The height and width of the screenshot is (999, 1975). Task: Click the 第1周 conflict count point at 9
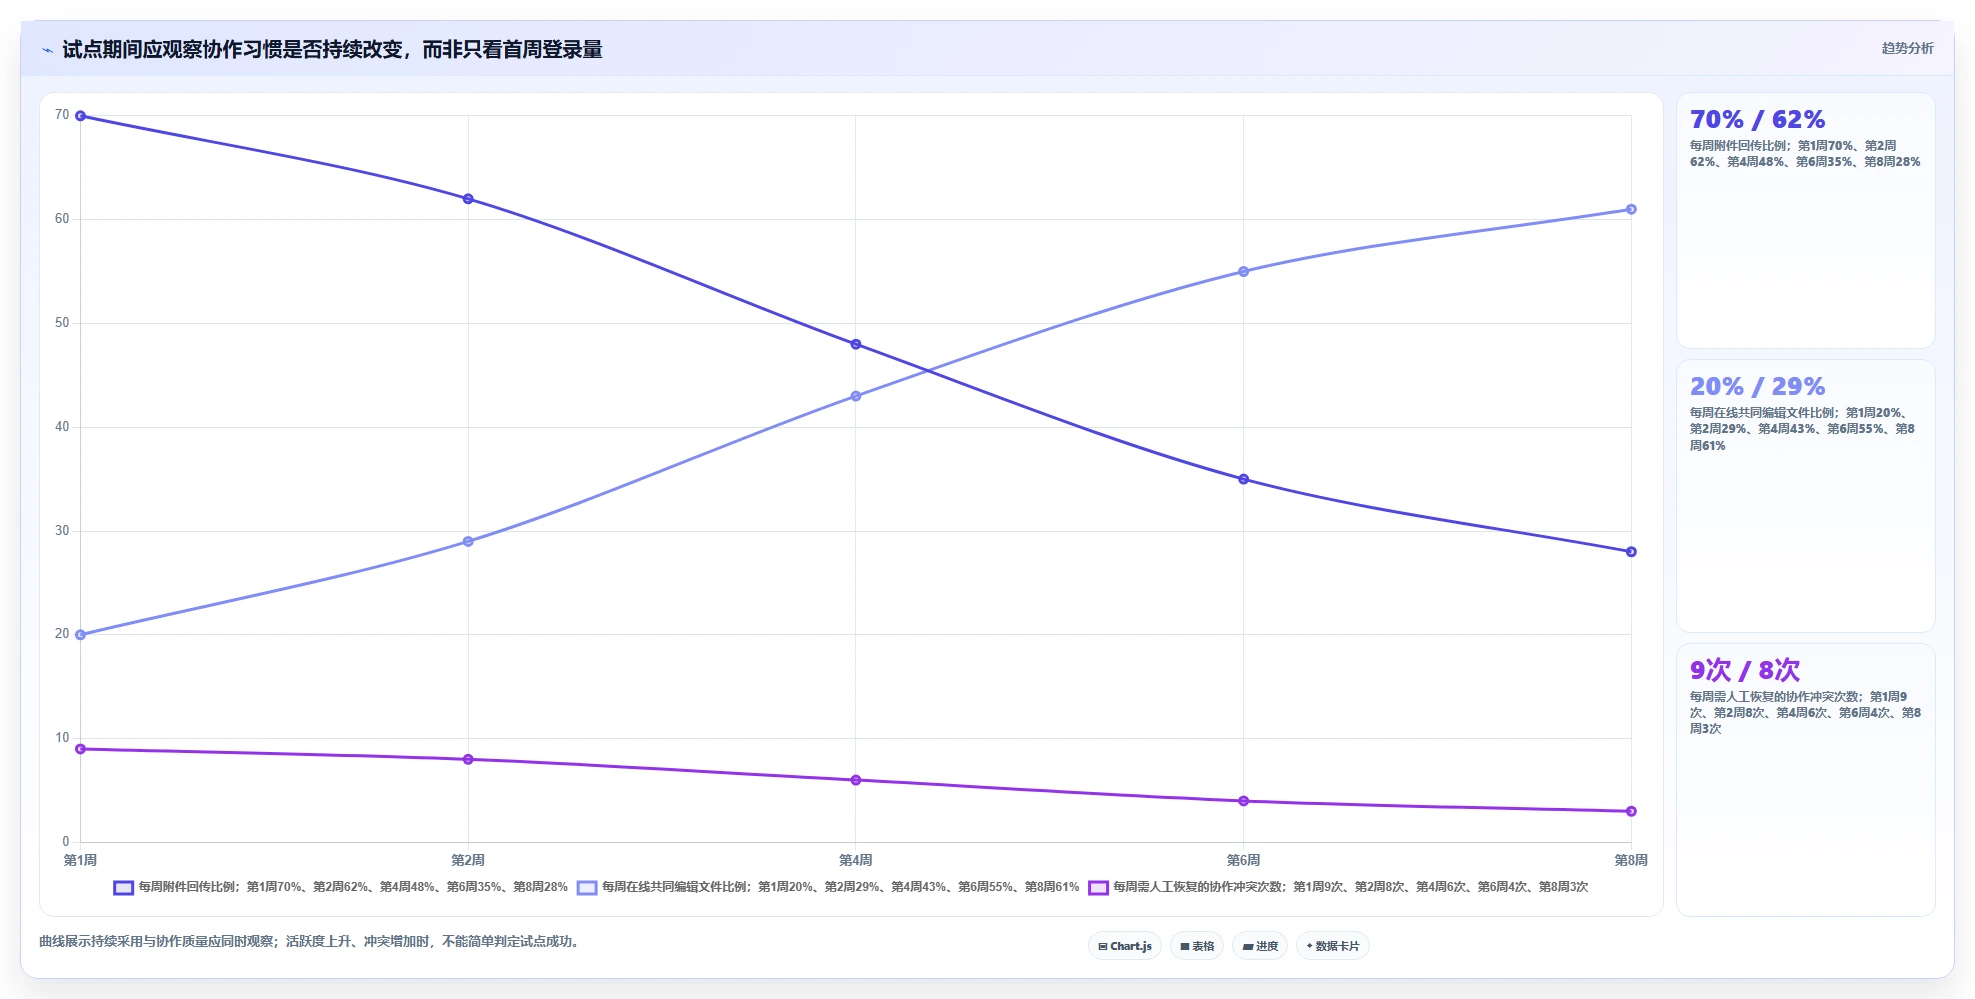pos(81,749)
